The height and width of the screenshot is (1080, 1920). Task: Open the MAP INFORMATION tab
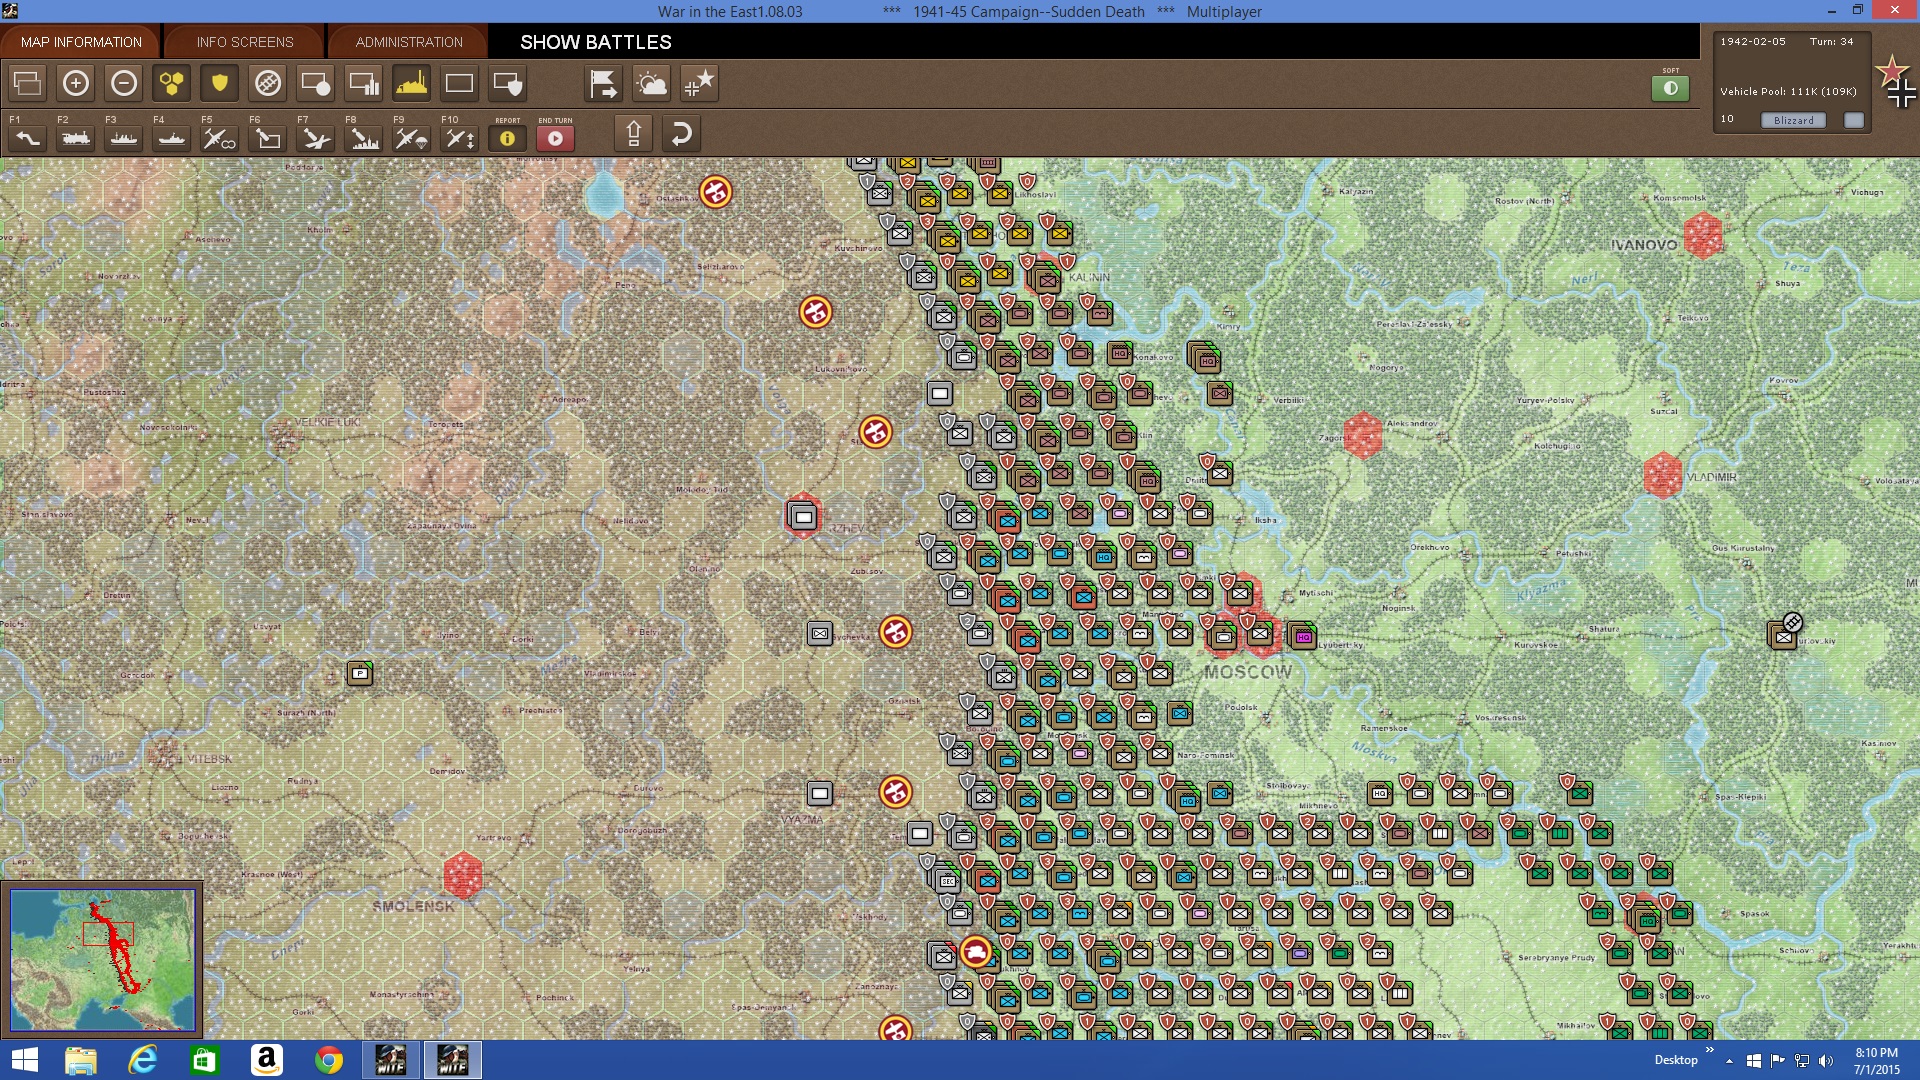point(81,42)
